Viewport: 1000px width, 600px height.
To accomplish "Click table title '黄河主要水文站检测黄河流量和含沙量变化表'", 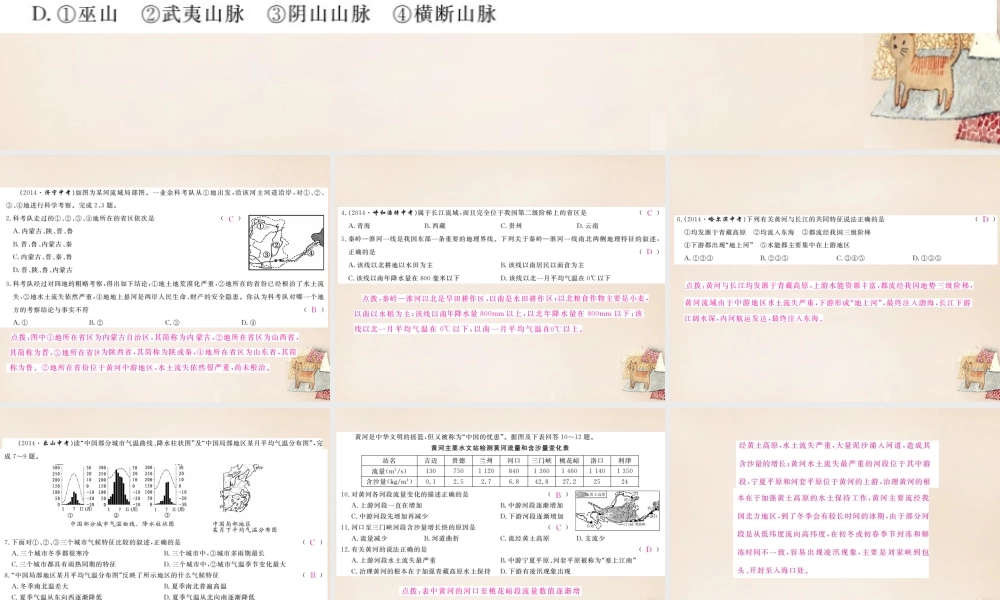I will point(500,448).
